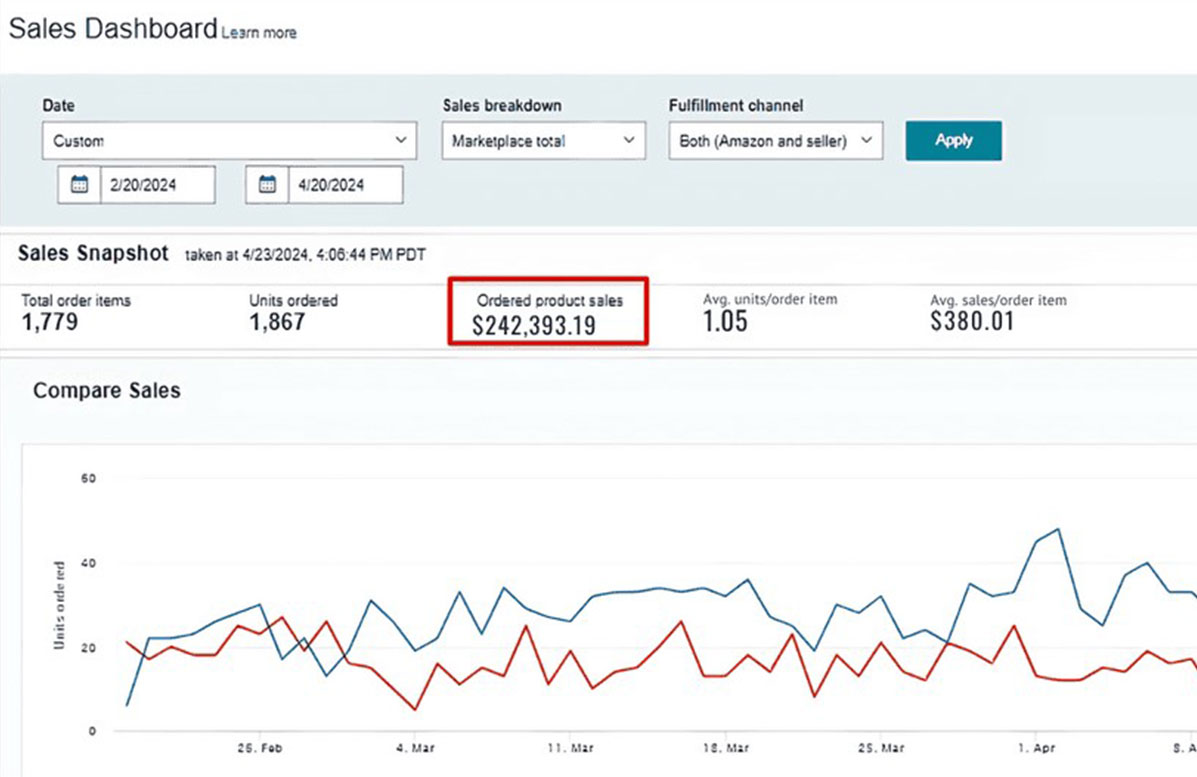Click the Compare Sales heading
Image resolution: width=1197 pixels, height=777 pixels.
click(107, 391)
